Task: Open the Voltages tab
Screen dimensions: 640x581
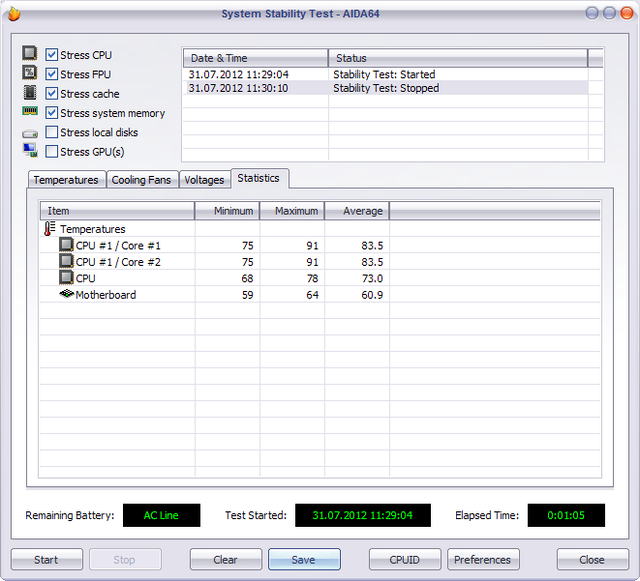Action: click(204, 180)
